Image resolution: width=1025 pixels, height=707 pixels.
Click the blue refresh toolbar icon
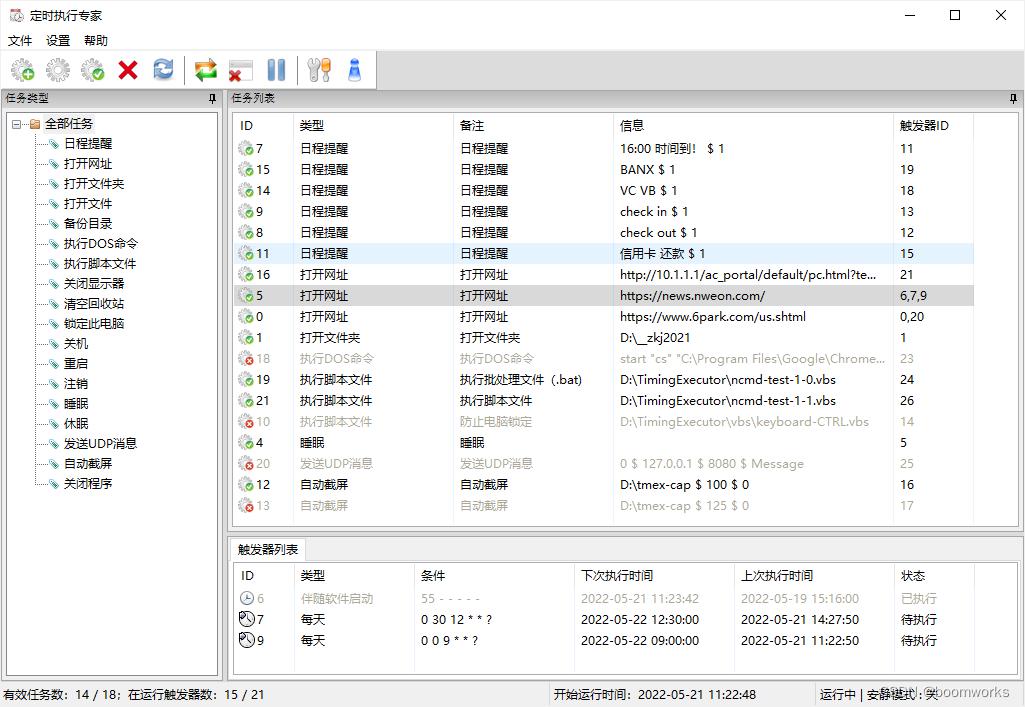[x=163, y=69]
